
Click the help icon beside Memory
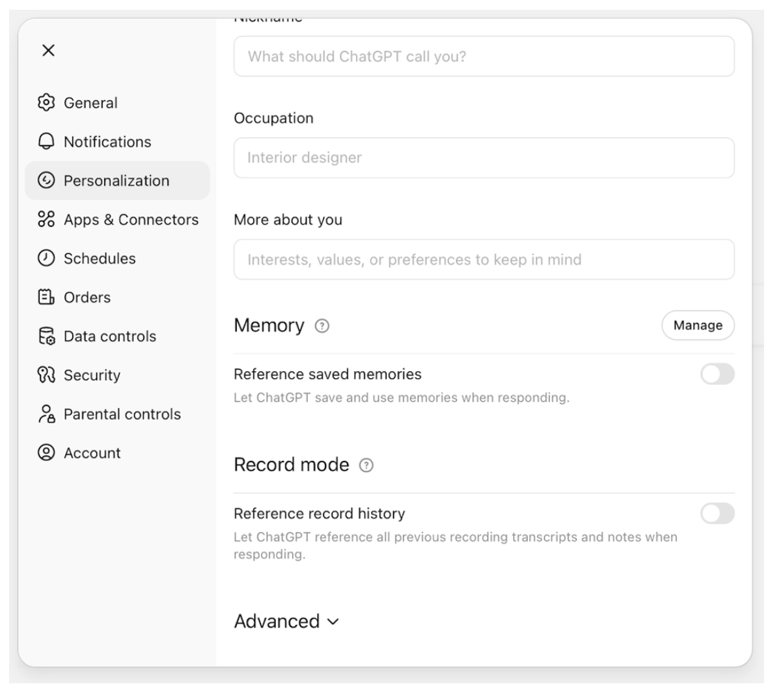(322, 326)
